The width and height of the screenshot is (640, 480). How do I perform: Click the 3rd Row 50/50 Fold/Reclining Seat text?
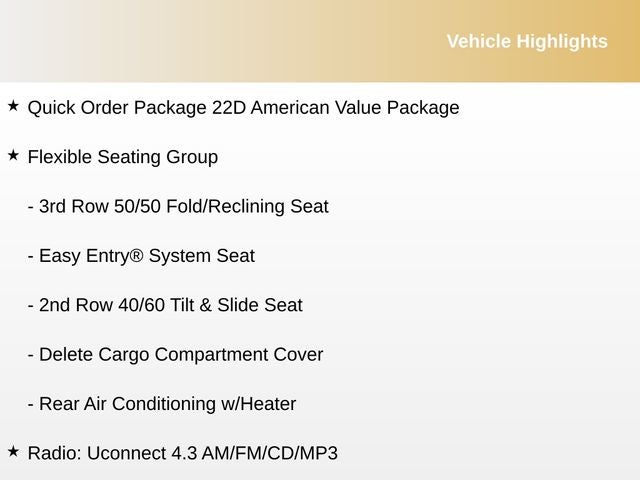pos(183,207)
